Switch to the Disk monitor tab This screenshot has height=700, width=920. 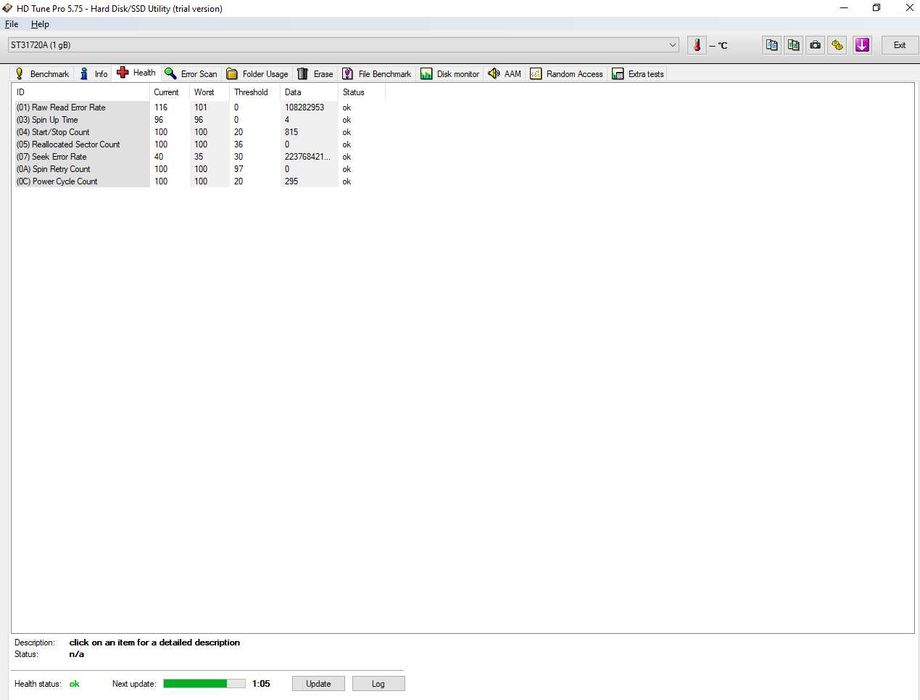450,74
